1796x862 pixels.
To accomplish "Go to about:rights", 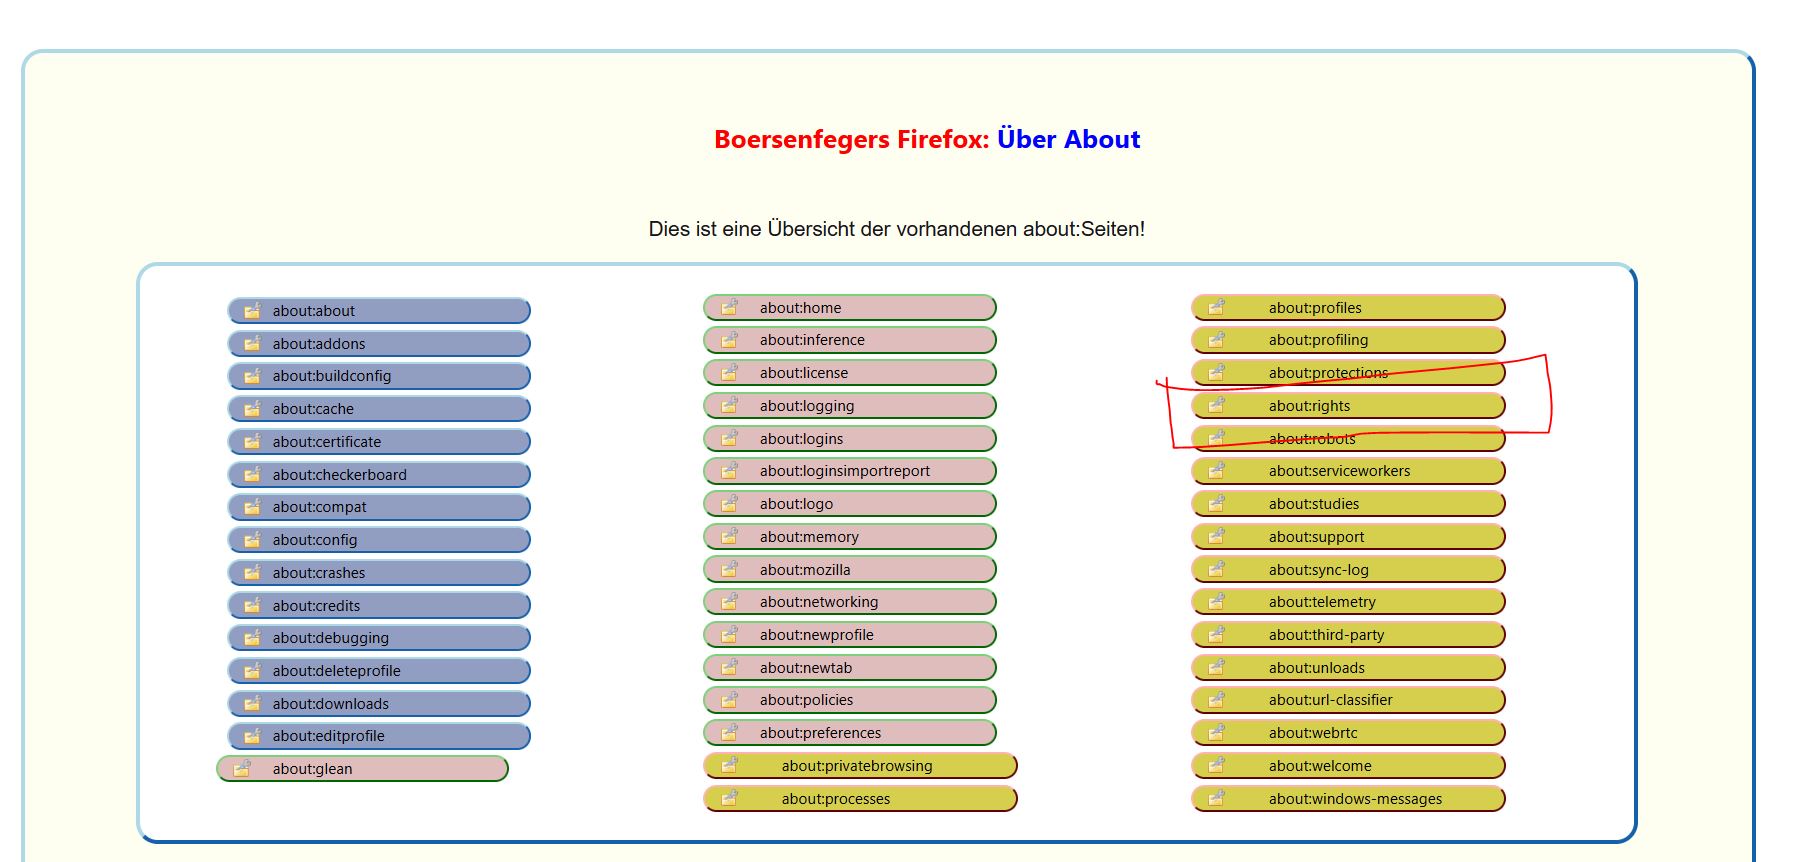I will click(1348, 406).
